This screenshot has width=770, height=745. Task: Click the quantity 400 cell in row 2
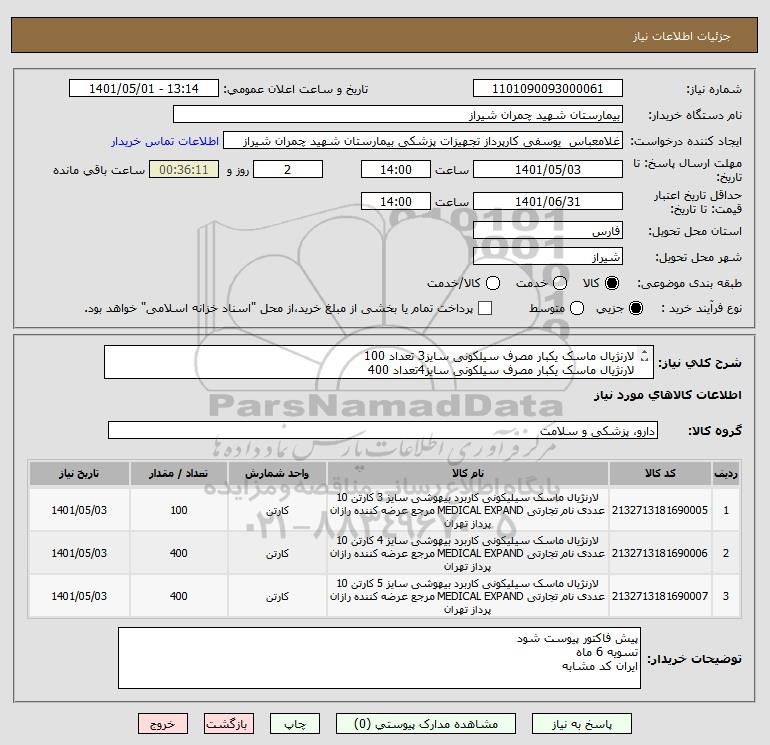(x=179, y=553)
